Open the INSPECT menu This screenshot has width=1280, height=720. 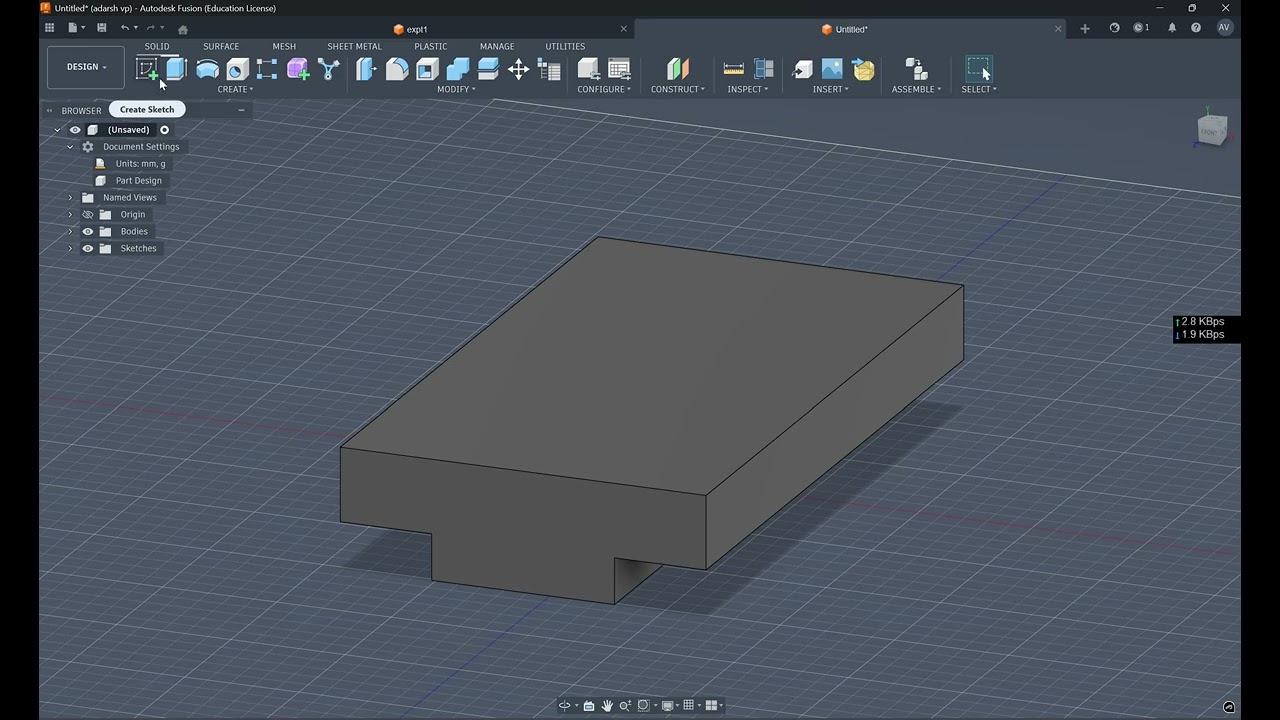pyautogui.click(x=748, y=89)
